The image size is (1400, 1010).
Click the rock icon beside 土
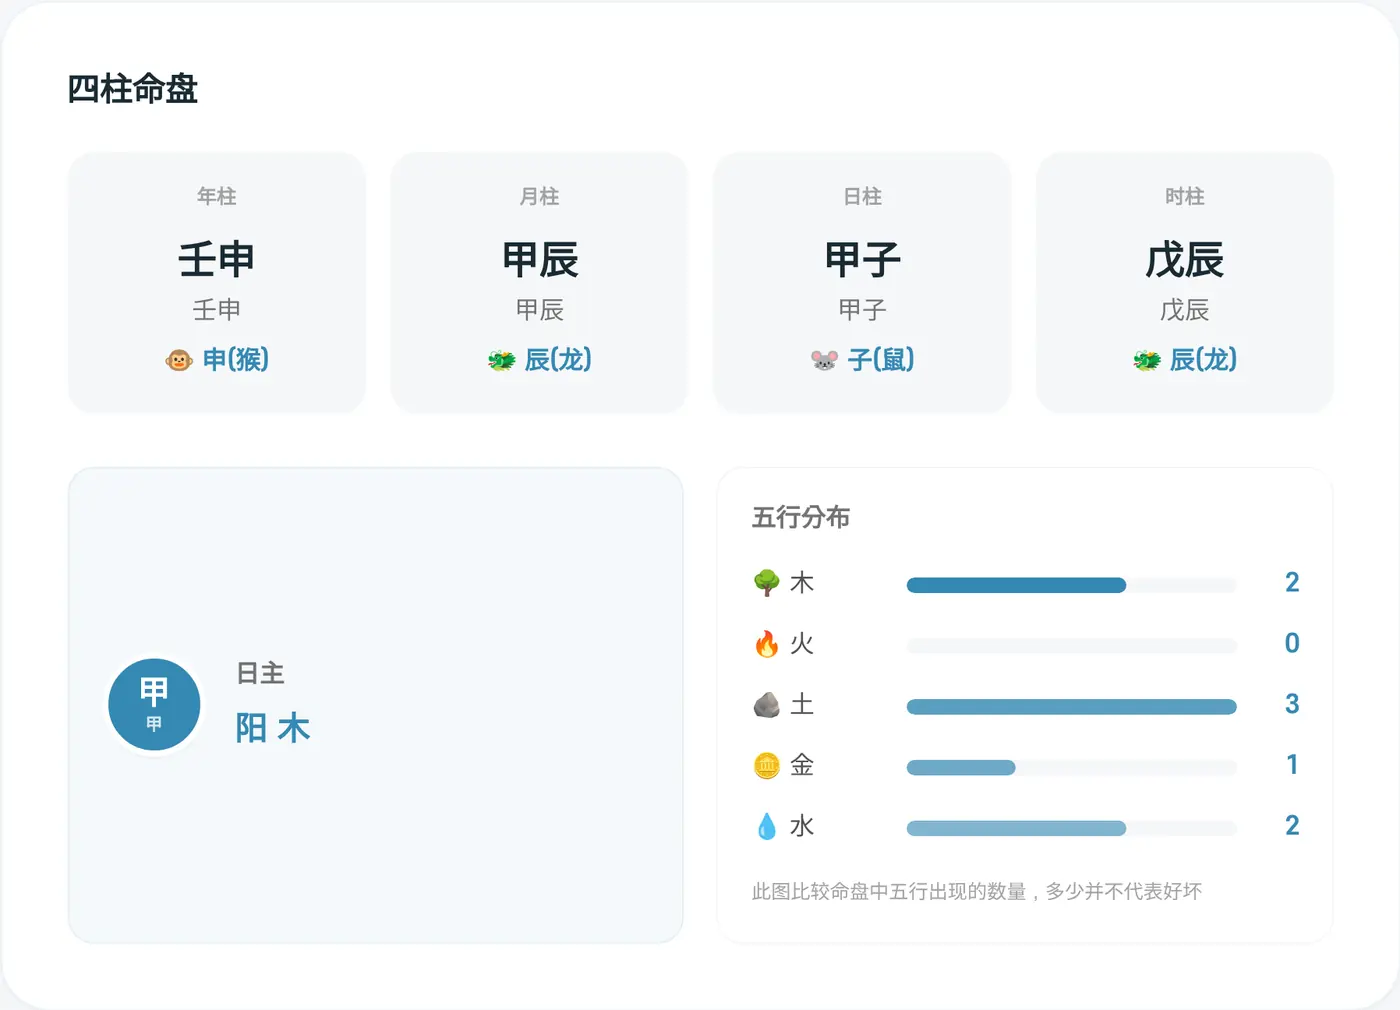pyautogui.click(x=767, y=705)
